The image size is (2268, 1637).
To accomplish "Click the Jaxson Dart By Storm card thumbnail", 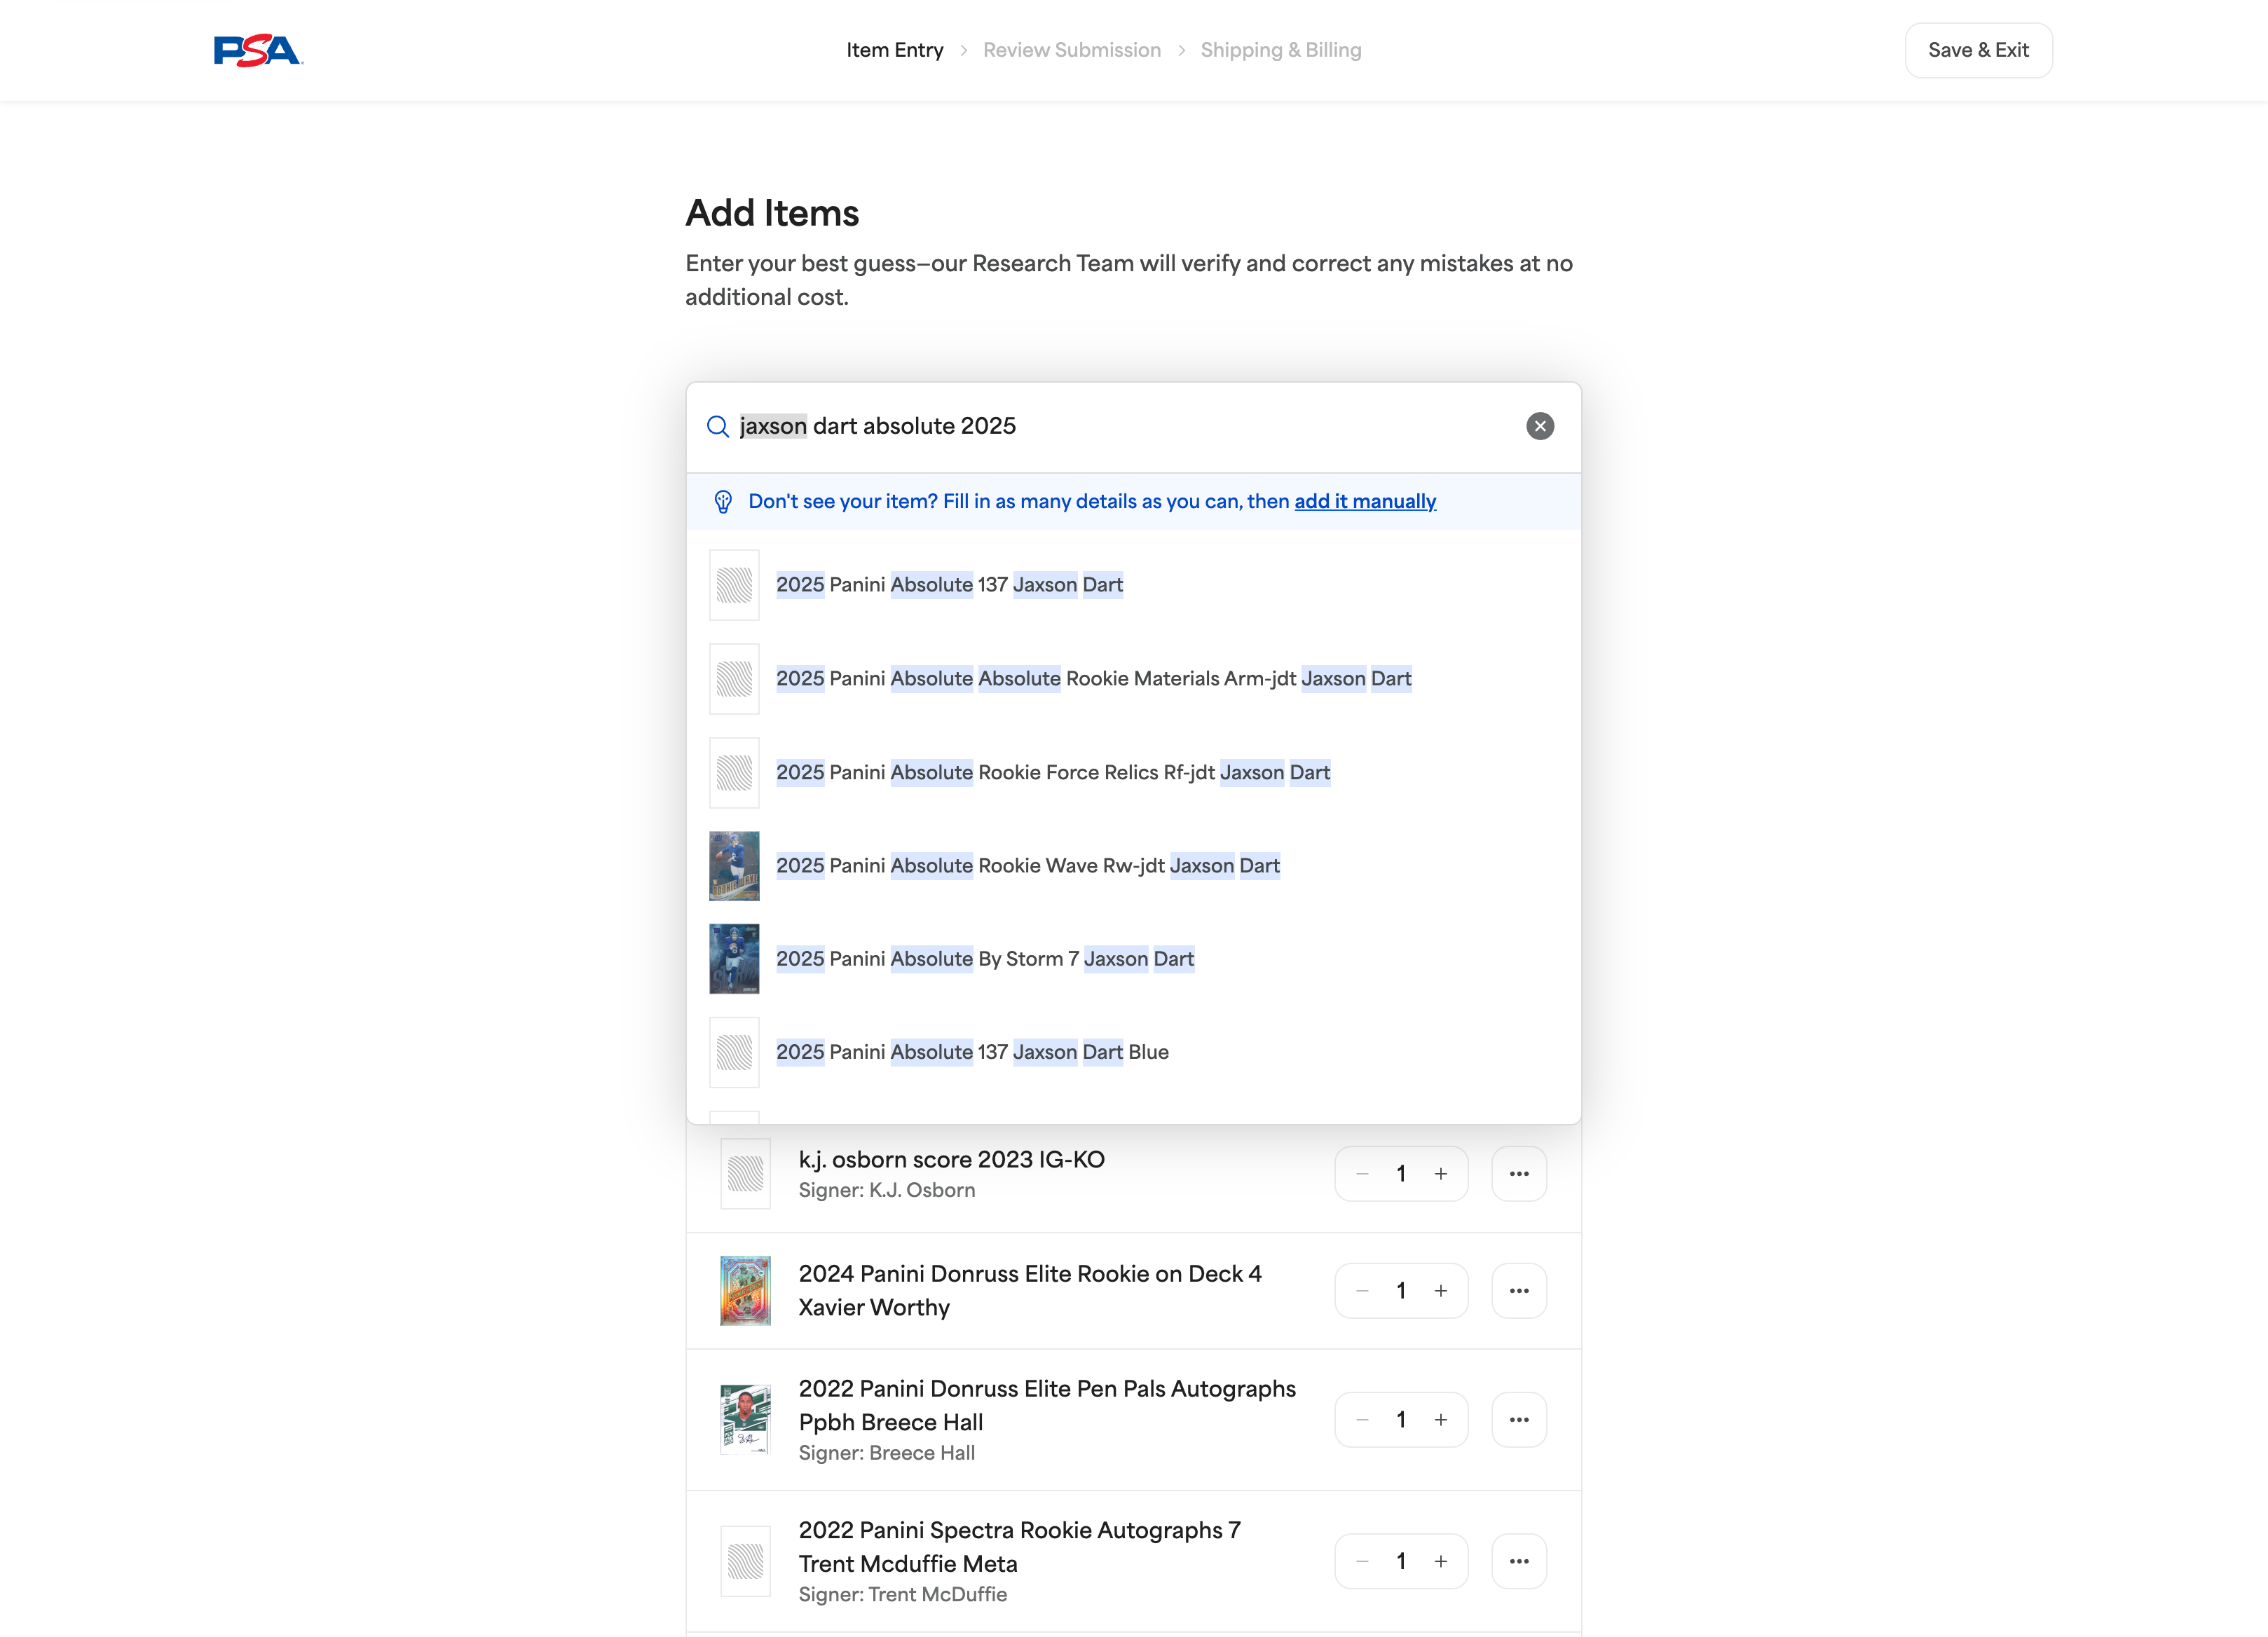I will (x=733, y=958).
